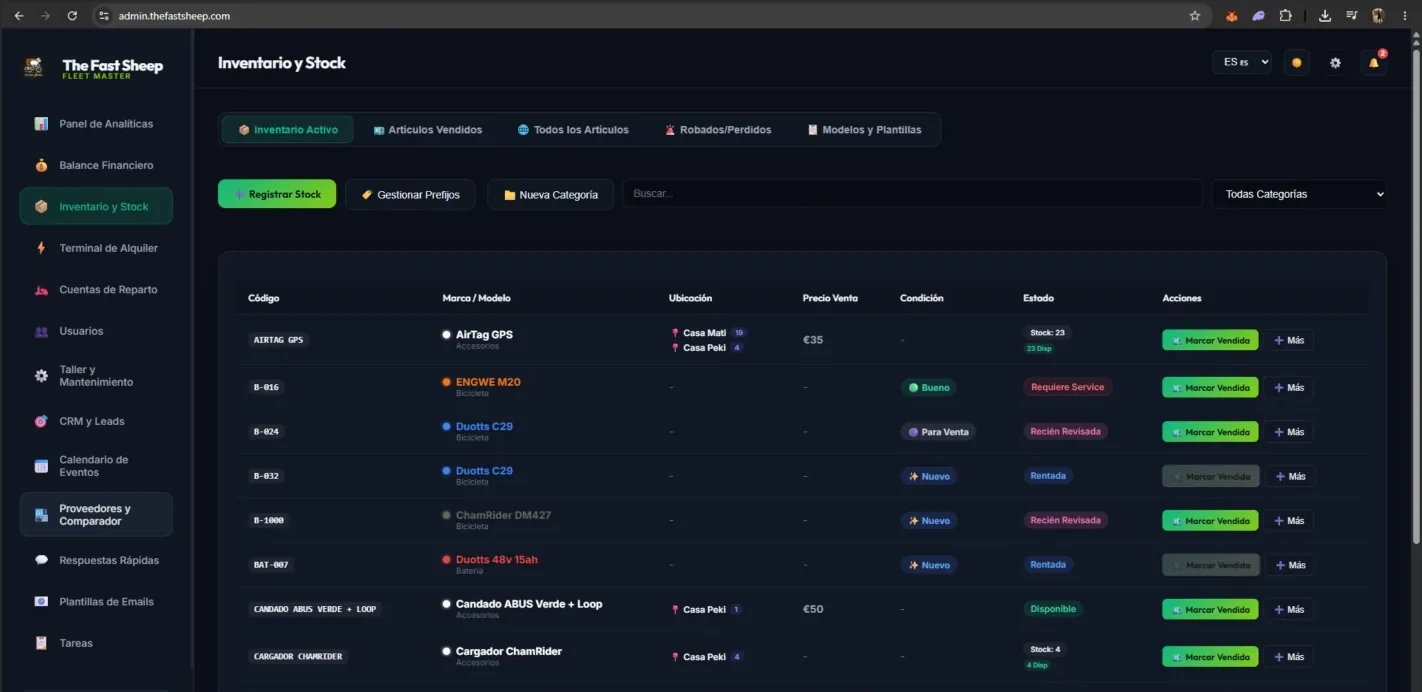Select Proveedores y Comparador in sidebar
1422x692 pixels.
[x=96, y=515]
